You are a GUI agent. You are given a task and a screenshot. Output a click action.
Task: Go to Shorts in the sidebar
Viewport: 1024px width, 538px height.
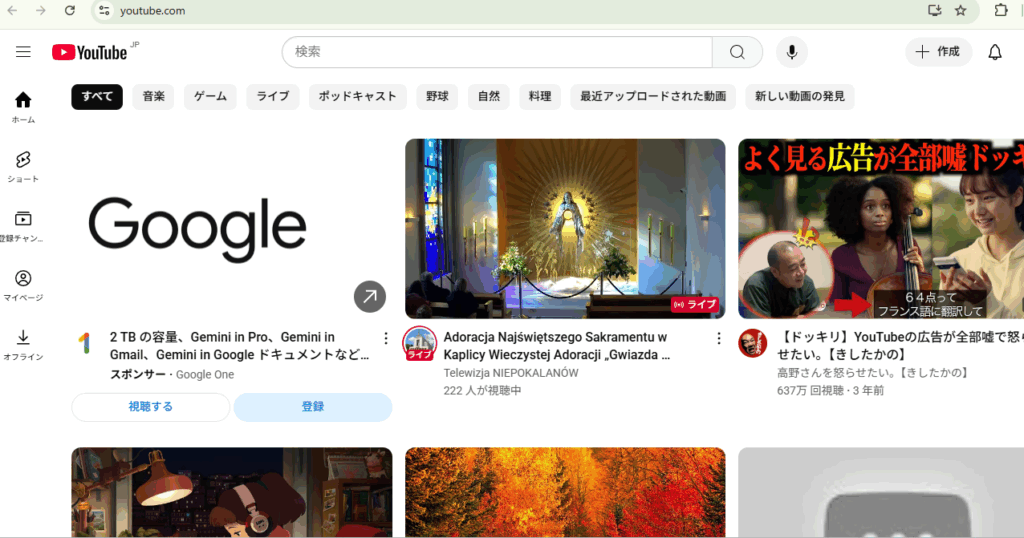coord(23,166)
